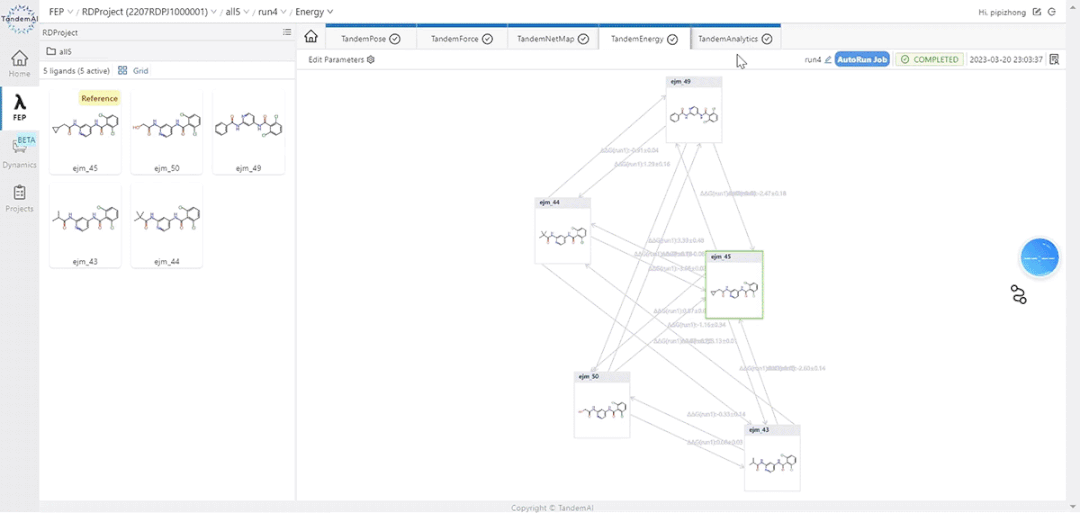Open the run4 breadcrumb dropdown
Viewport: 1080px width, 513px height.
tap(285, 12)
